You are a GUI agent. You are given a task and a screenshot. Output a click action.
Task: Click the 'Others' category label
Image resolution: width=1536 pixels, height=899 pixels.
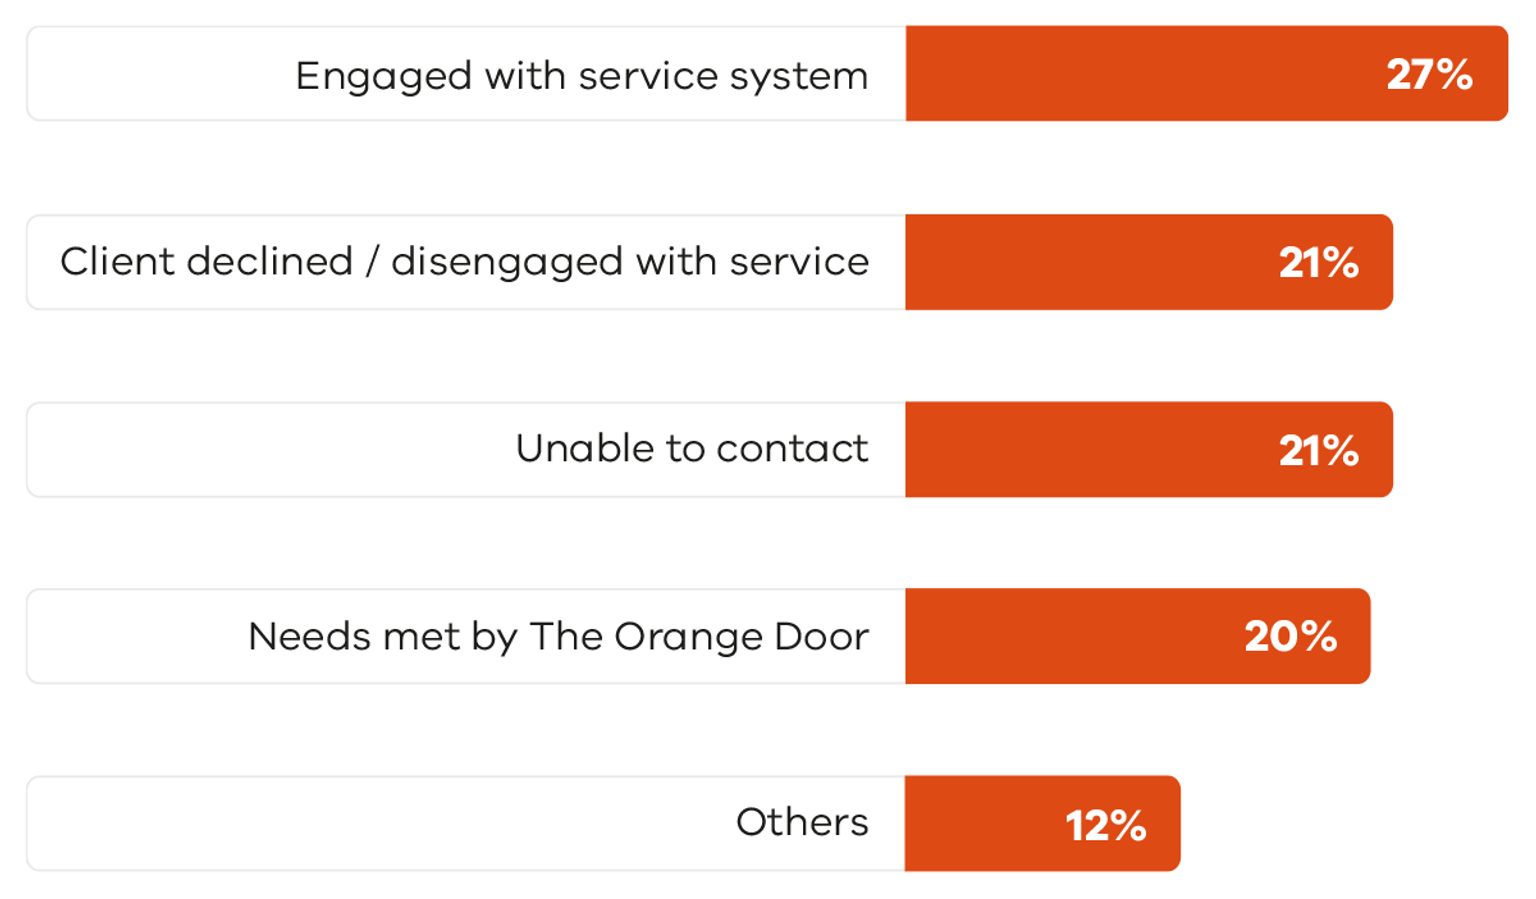point(802,823)
